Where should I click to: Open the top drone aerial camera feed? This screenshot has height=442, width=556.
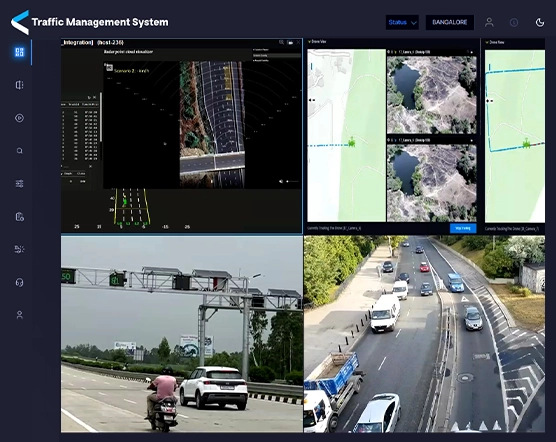pyautogui.click(x=432, y=95)
